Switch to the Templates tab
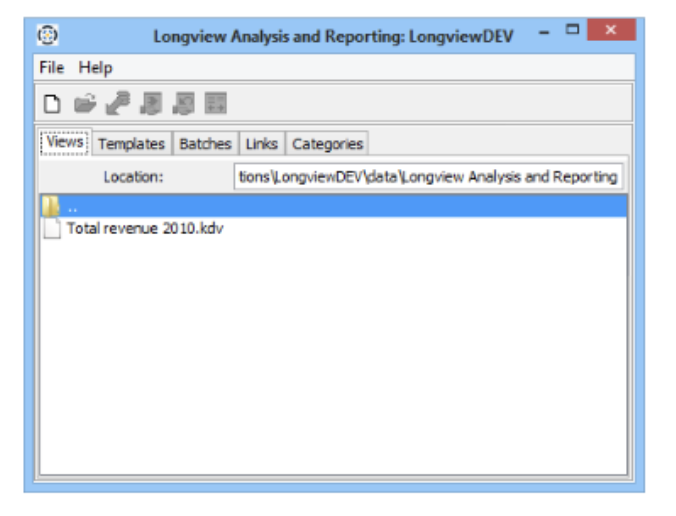This screenshot has height=516, width=676. (x=131, y=144)
